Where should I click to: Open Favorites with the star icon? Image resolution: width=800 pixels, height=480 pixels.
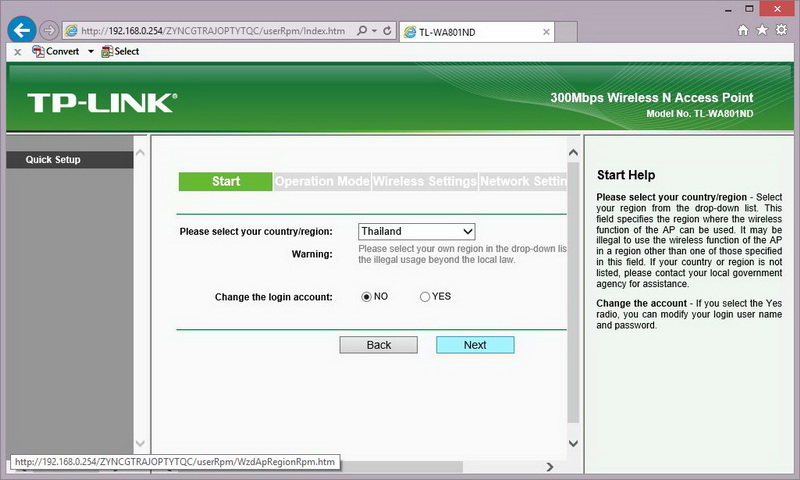click(762, 30)
